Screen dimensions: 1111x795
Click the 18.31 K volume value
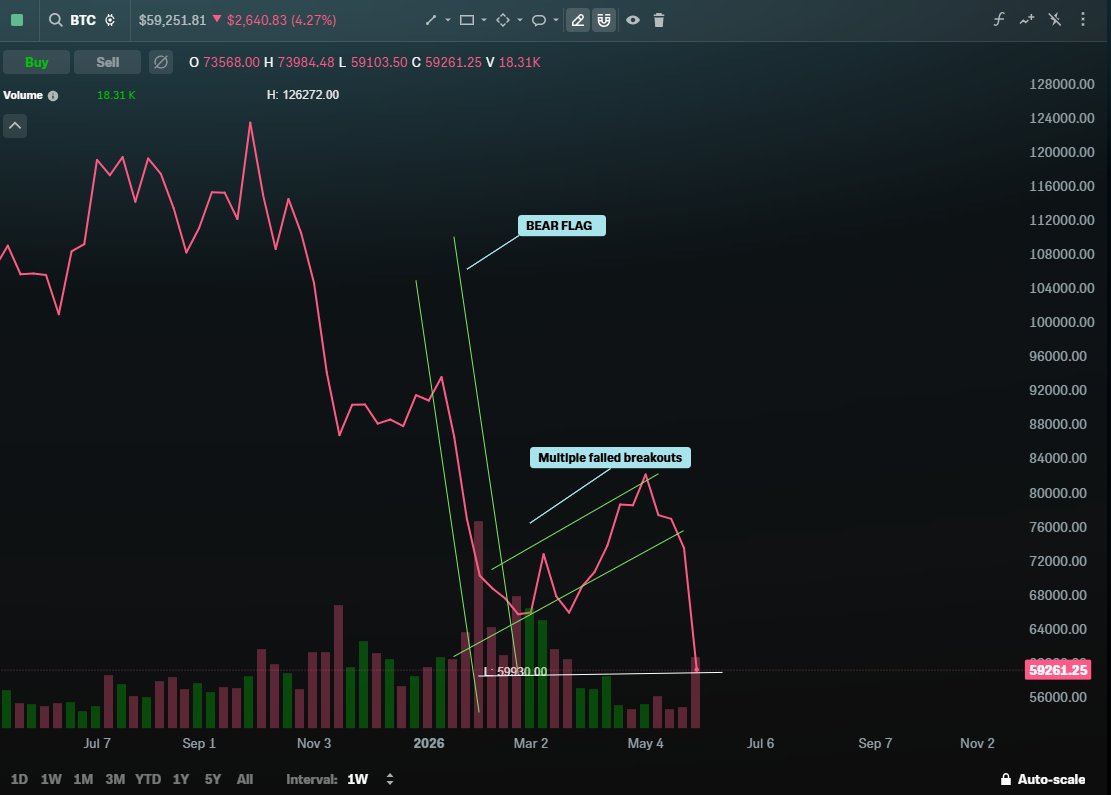pyautogui.click(x=116, y=95)
